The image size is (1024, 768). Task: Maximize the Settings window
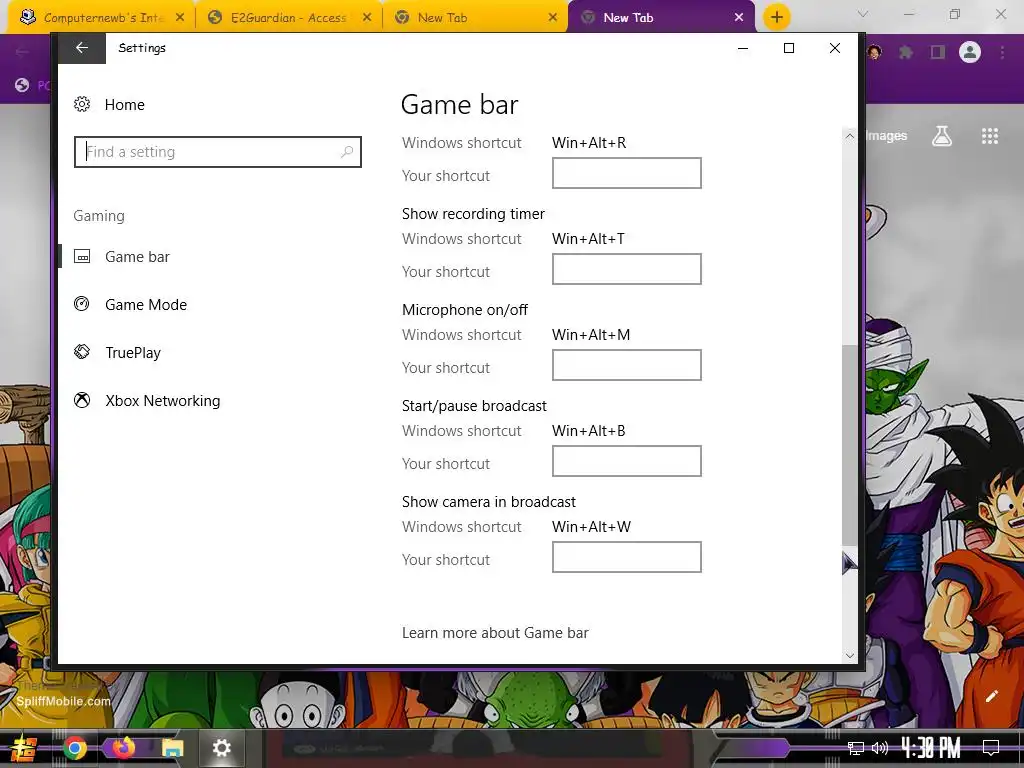point(789,48)
